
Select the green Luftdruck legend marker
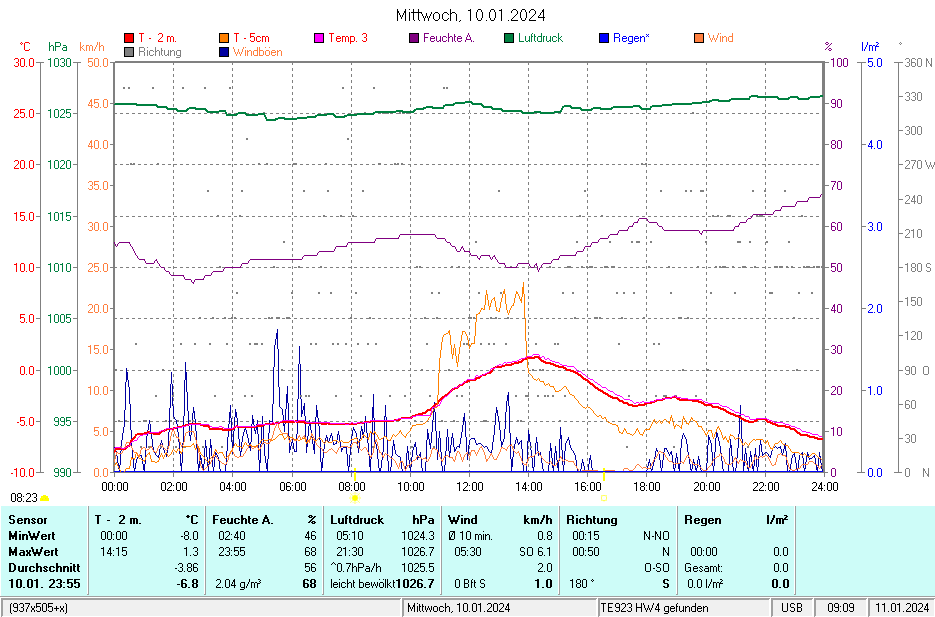[x=509, y=38]
